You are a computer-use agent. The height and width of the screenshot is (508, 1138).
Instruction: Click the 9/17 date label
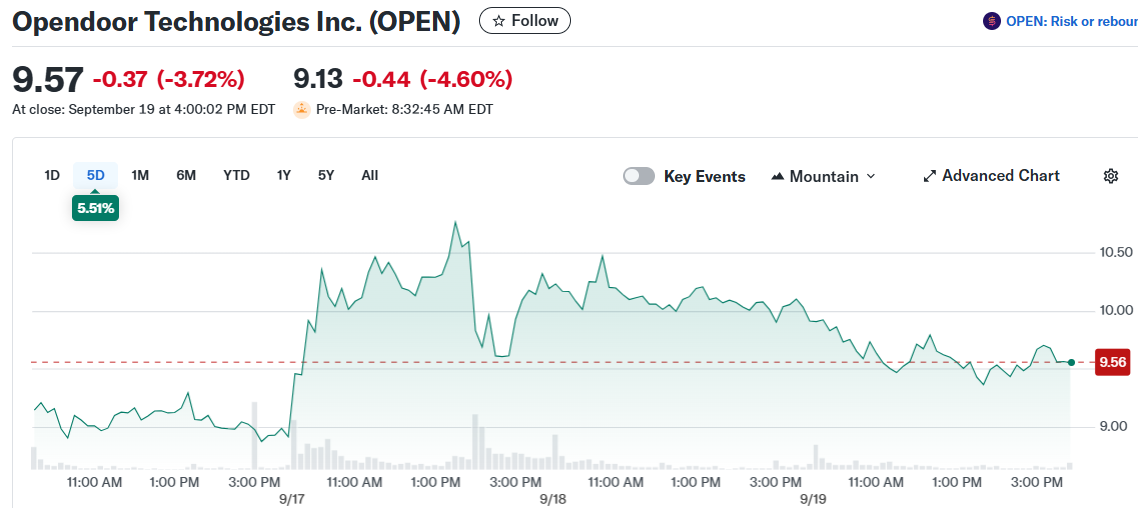pos(294,499)
